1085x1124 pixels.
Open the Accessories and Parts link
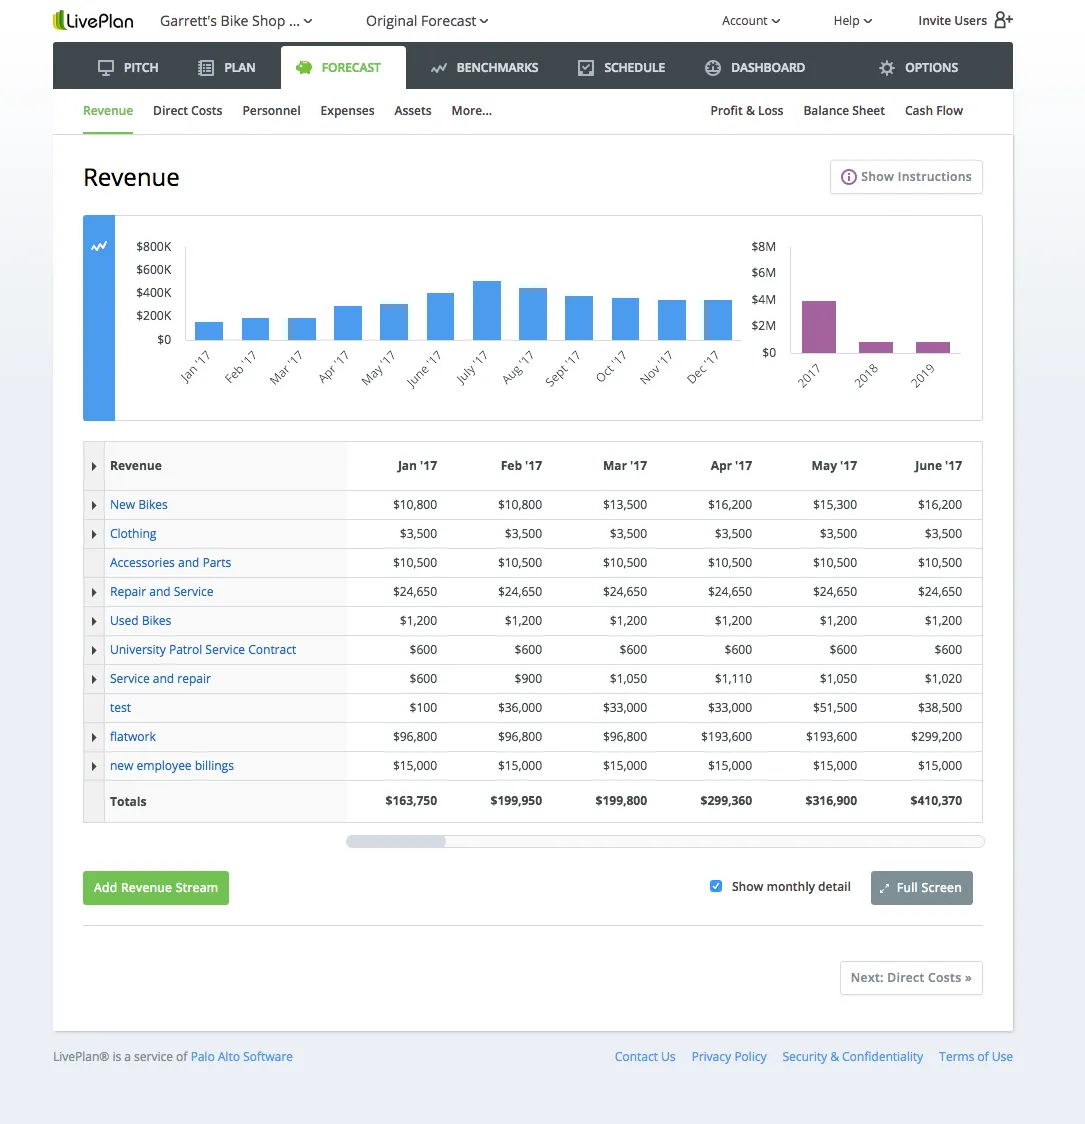click(170, 563)
